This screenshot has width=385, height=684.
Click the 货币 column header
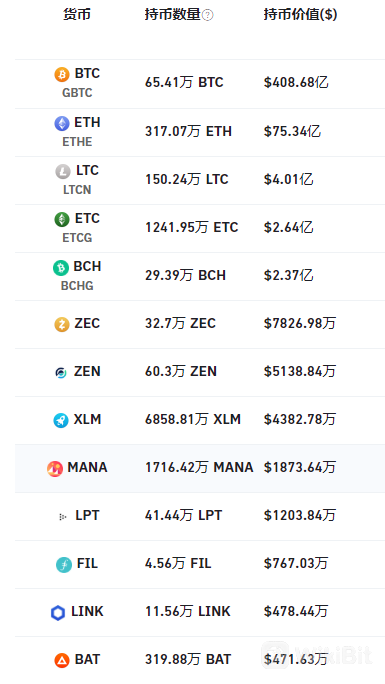tap(77, 15)
